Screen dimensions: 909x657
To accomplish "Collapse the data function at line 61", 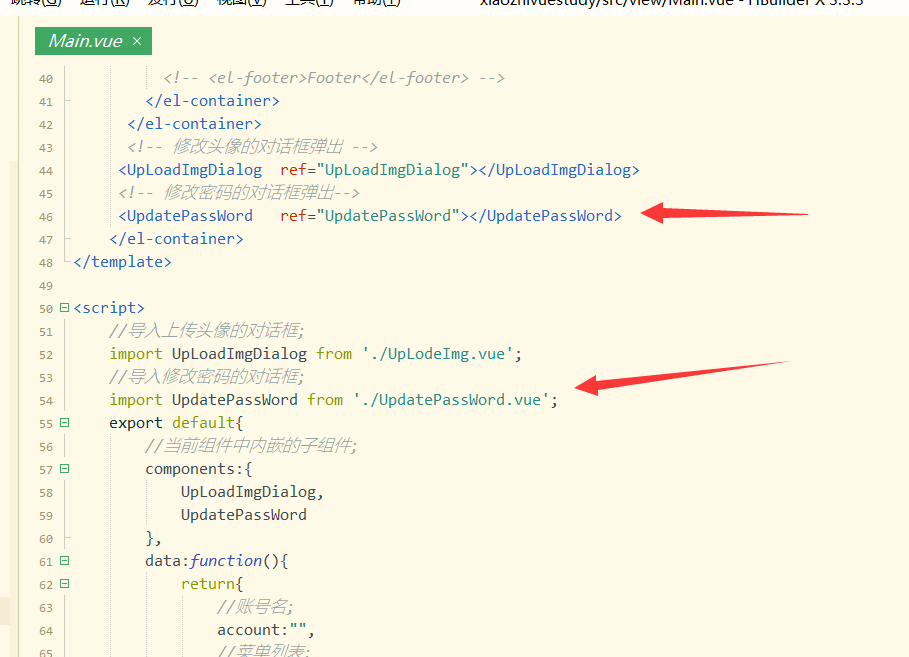I will [x=65, y=561].
